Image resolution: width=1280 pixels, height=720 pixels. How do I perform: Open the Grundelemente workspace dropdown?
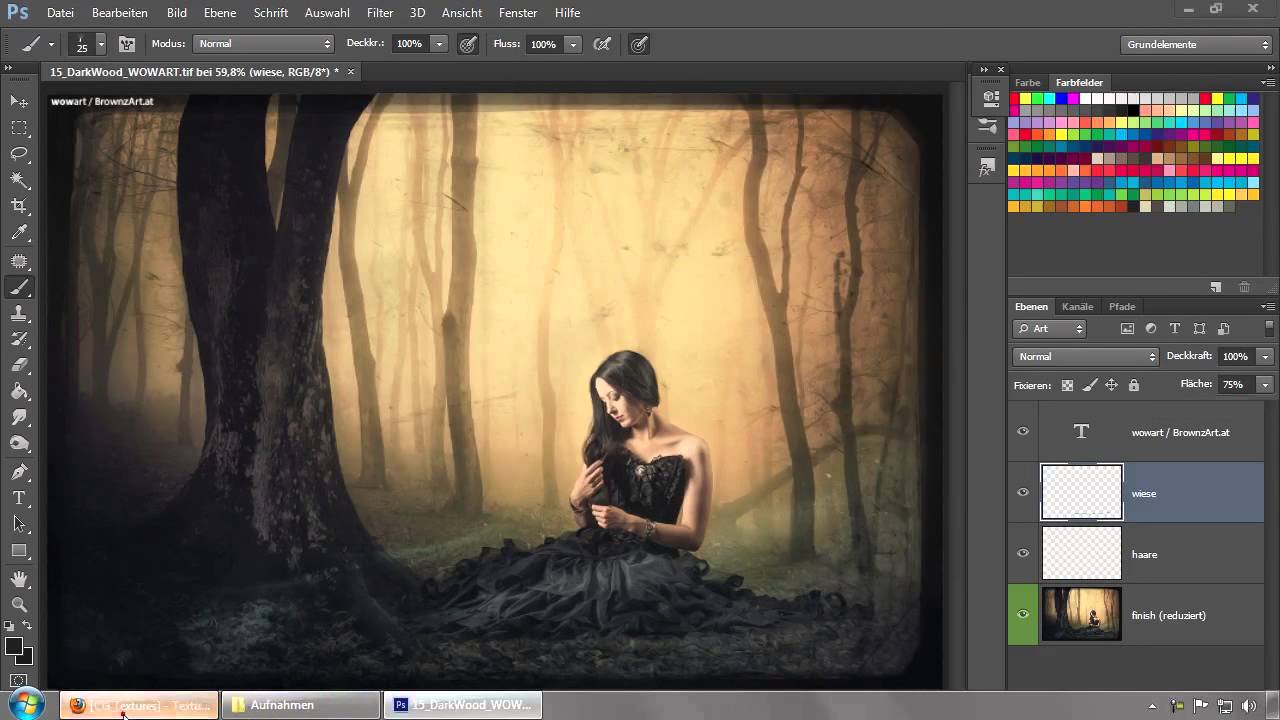pyautogui.click(x=1196, y=44)
